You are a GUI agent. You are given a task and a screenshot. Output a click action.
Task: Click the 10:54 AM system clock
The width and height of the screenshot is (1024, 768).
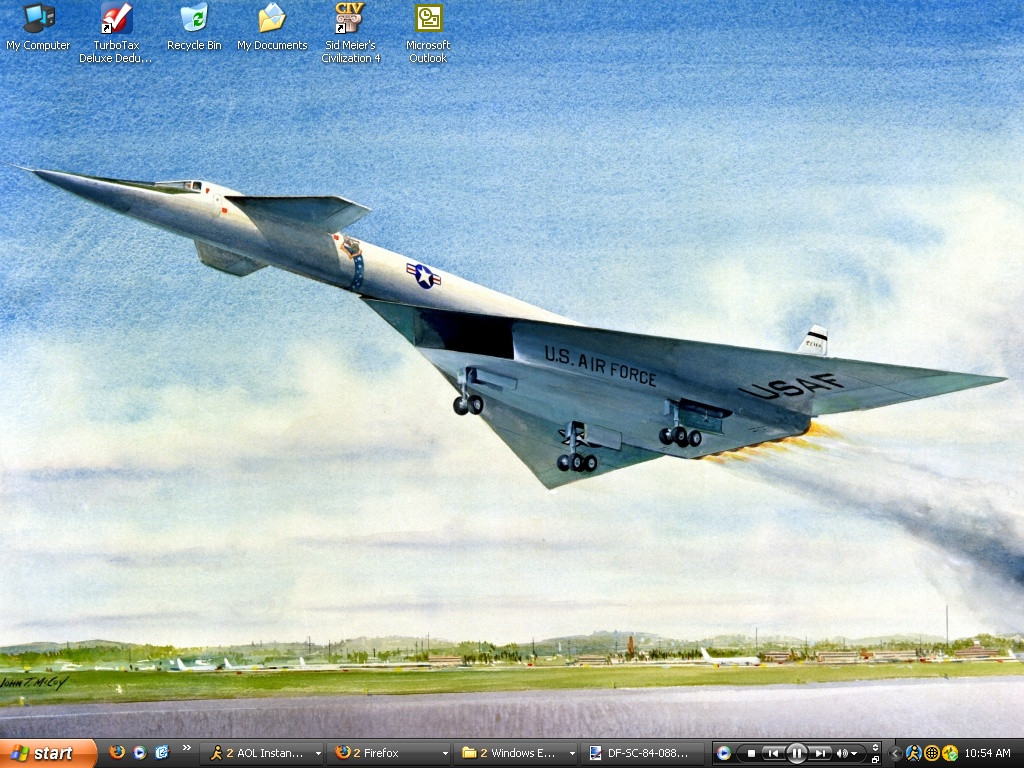point(987,753)
